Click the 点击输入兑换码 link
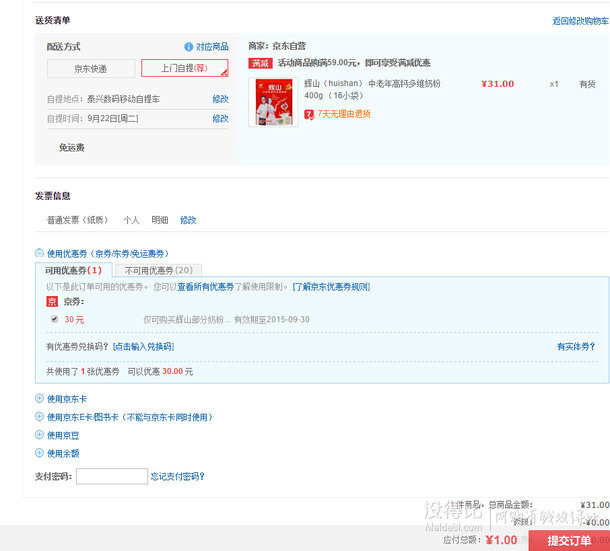610x551 pixels. point(143,347)
